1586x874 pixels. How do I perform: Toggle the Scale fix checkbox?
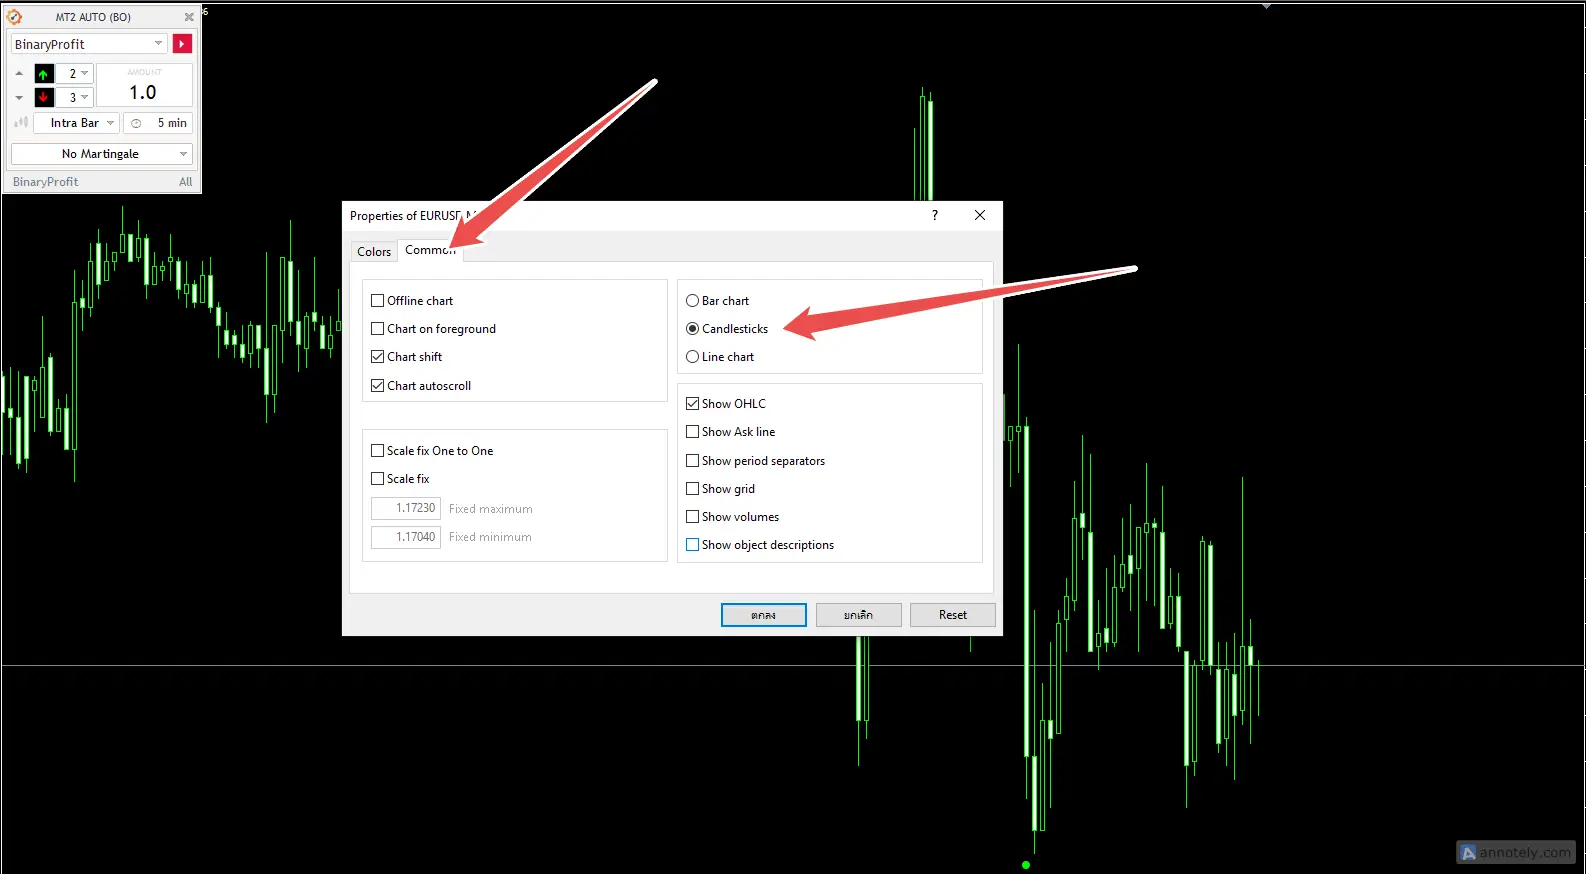coord(378,479)
